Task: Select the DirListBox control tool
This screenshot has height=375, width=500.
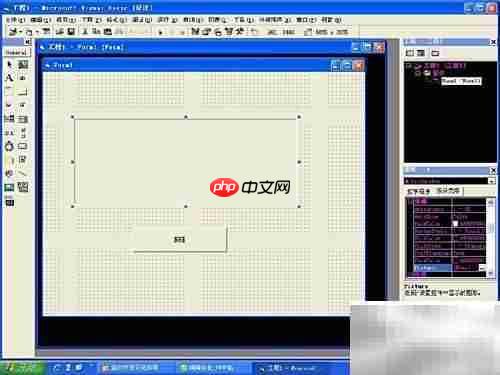Action: [9, 160]
